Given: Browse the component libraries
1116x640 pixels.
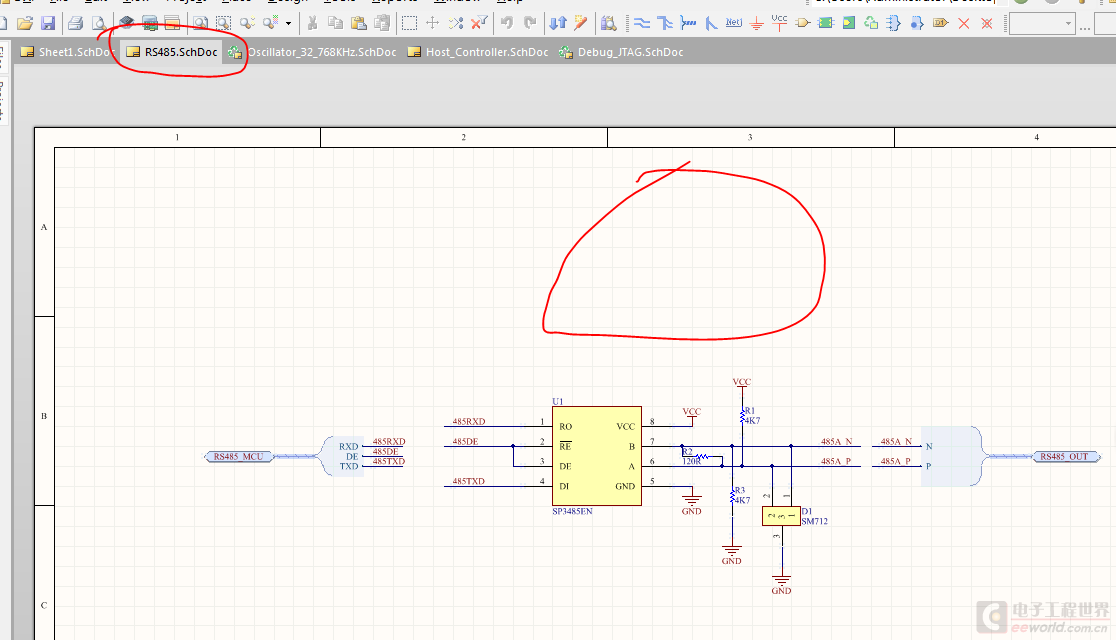Looking at the screenshot, I should (609, 23).
